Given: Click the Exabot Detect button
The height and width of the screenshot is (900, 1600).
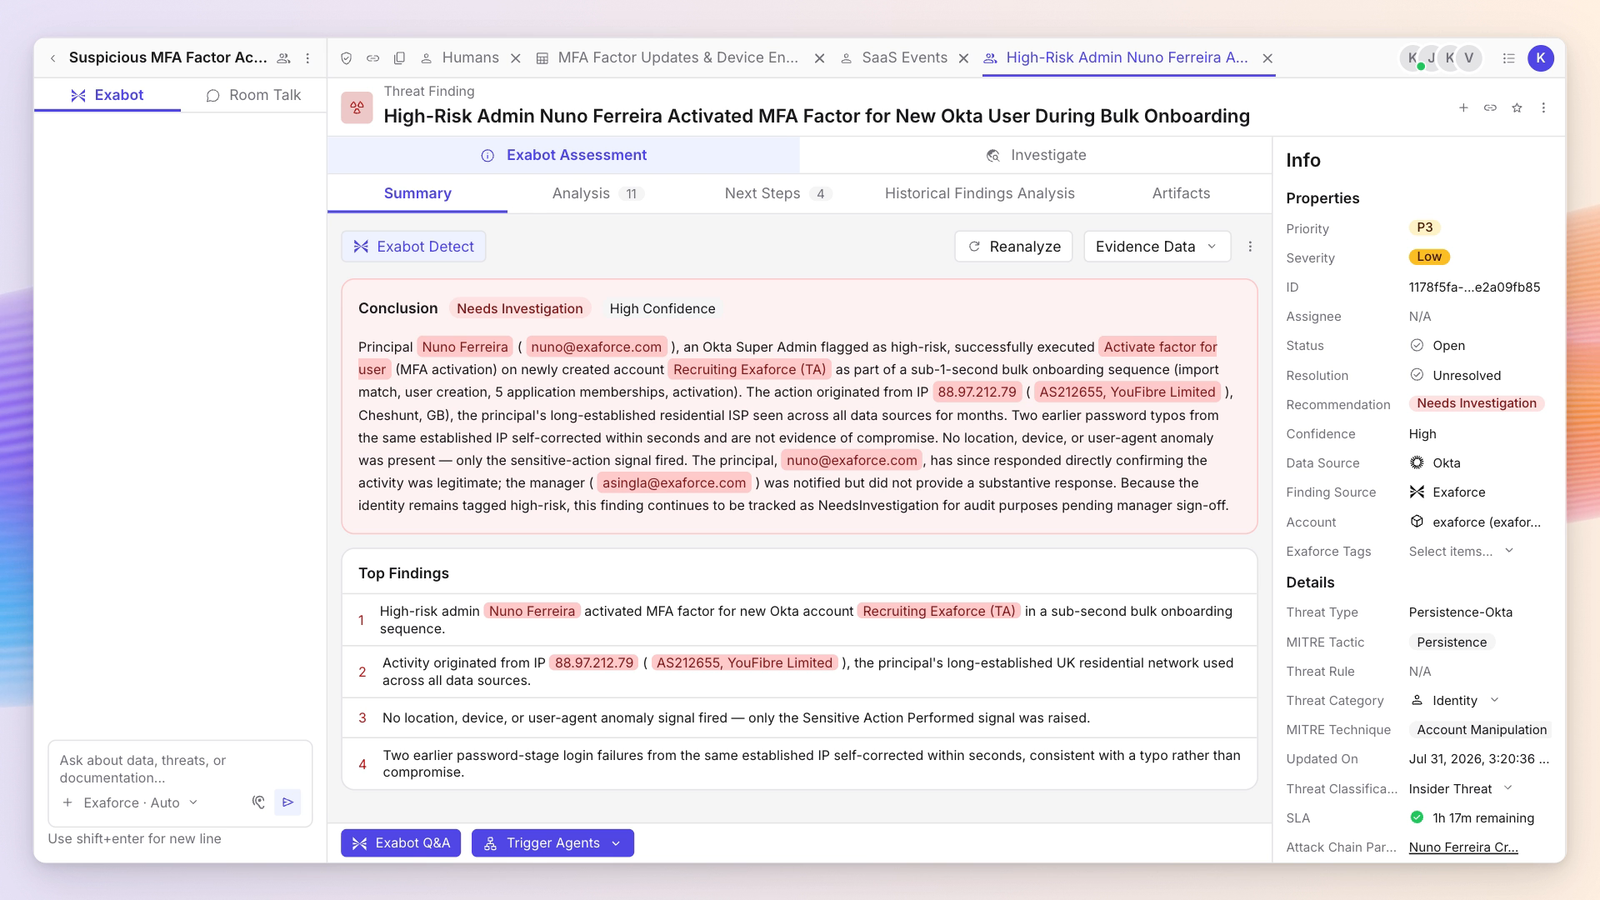Looking at the screenshot, I should click(x=414, y=247).
